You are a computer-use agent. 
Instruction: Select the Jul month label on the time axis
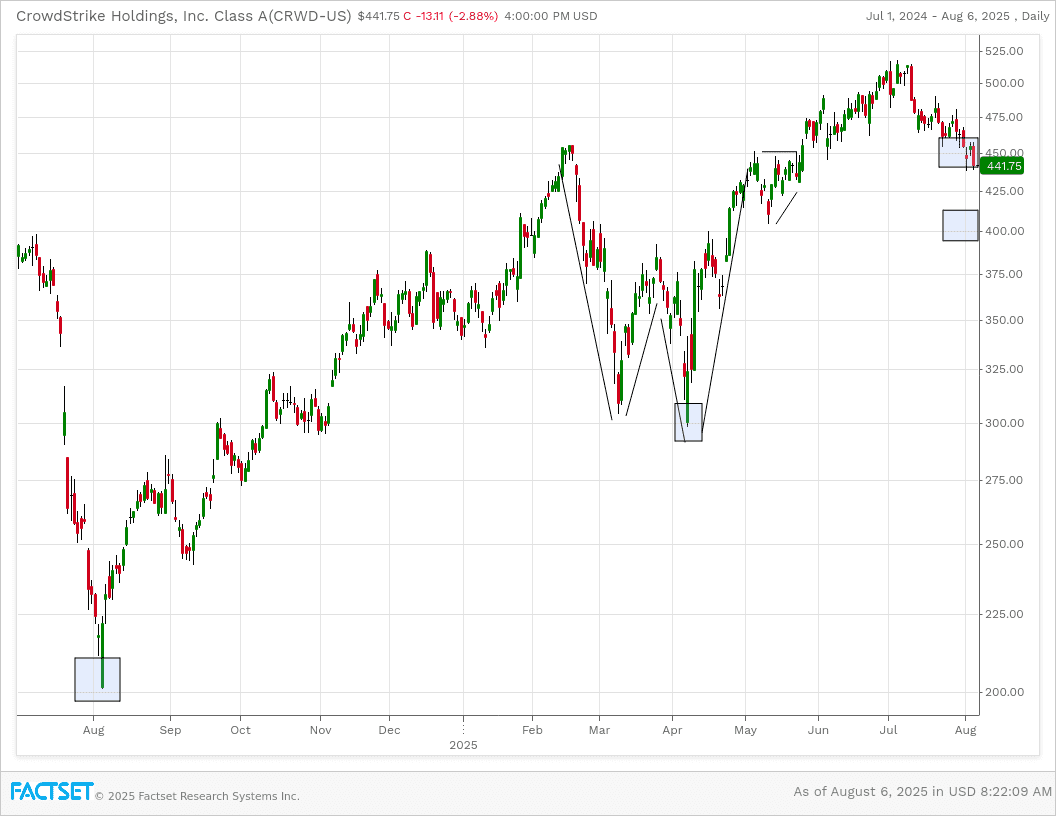click(x=889, y=730)
